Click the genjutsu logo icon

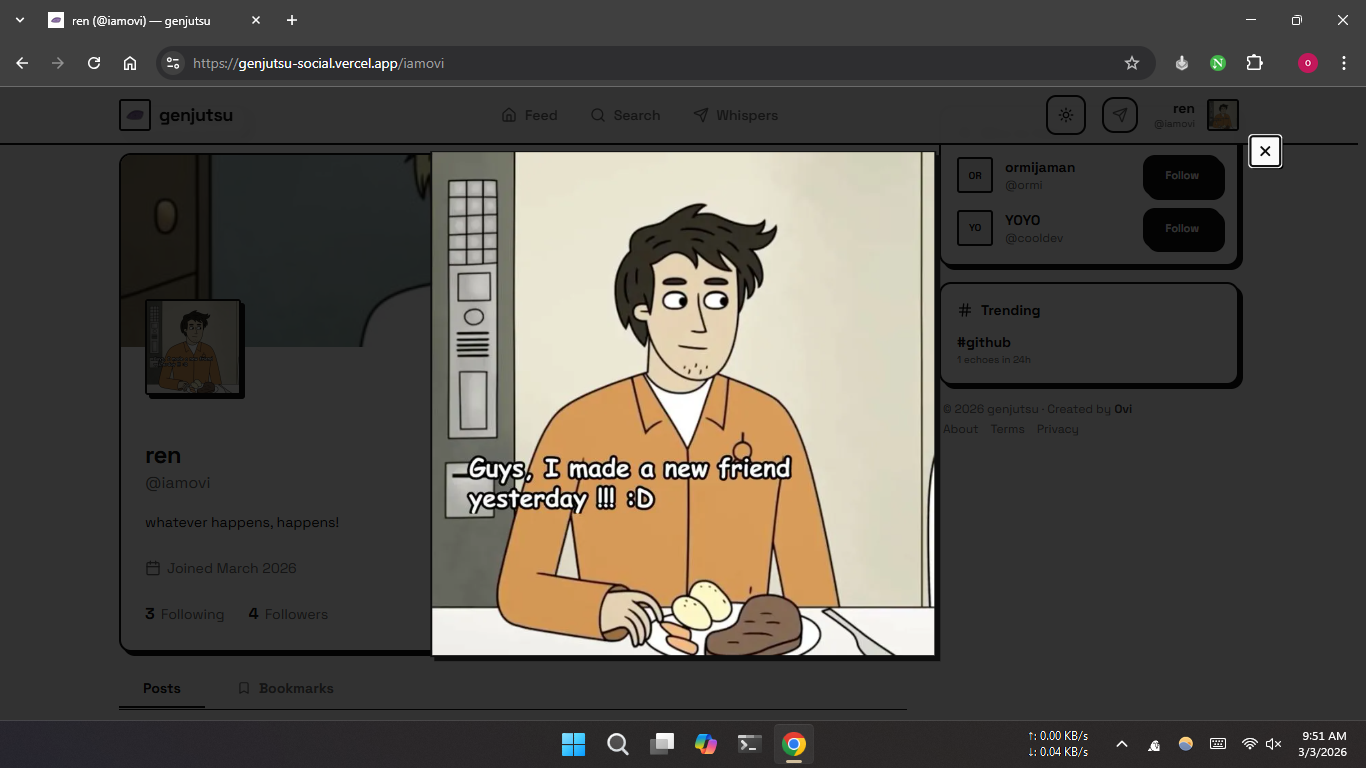[135, 115]
